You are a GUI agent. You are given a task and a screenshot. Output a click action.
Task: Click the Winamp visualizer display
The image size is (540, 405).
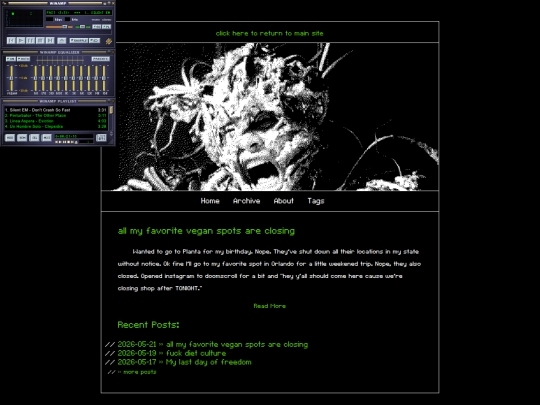pyautogui.click(x=24, y=18)
